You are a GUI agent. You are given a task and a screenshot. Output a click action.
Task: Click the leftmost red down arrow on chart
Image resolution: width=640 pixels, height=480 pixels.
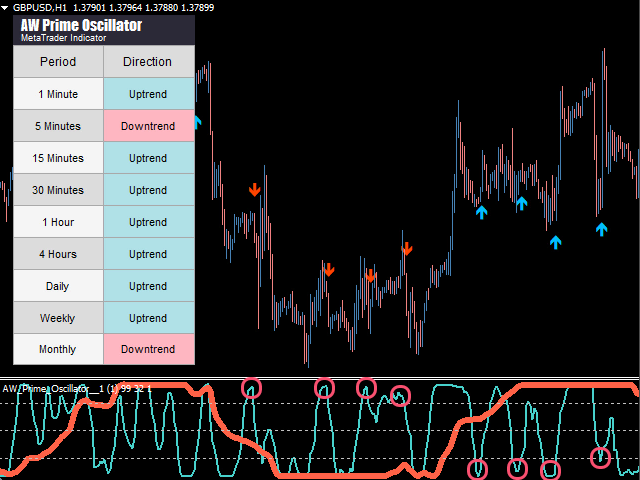254,188
